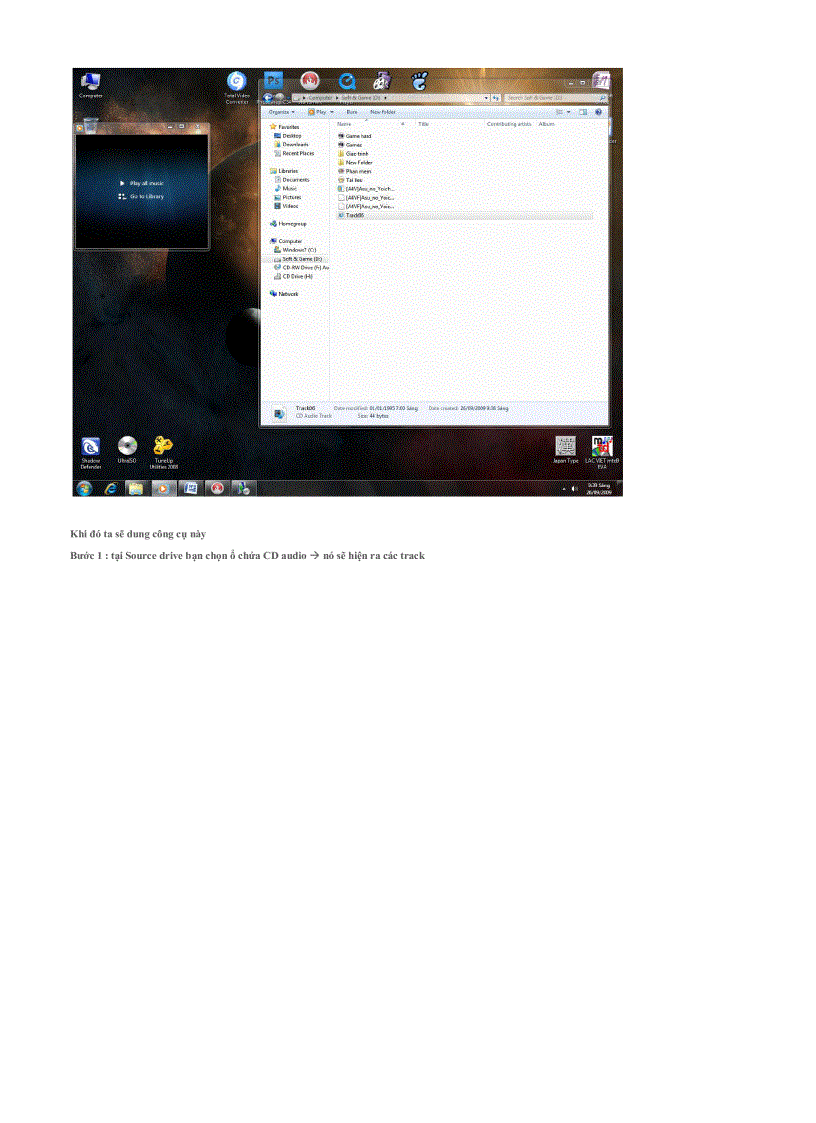The image size is (816, 1123).
Task: Open the address bar history dropdown
Action: coord(486,98)
